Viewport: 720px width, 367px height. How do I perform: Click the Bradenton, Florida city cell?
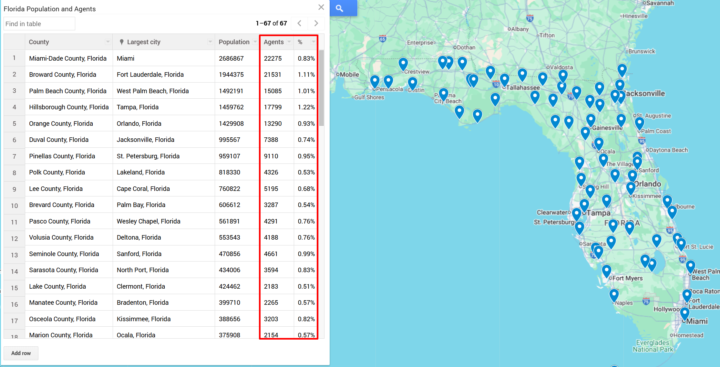tap(163, 303)
